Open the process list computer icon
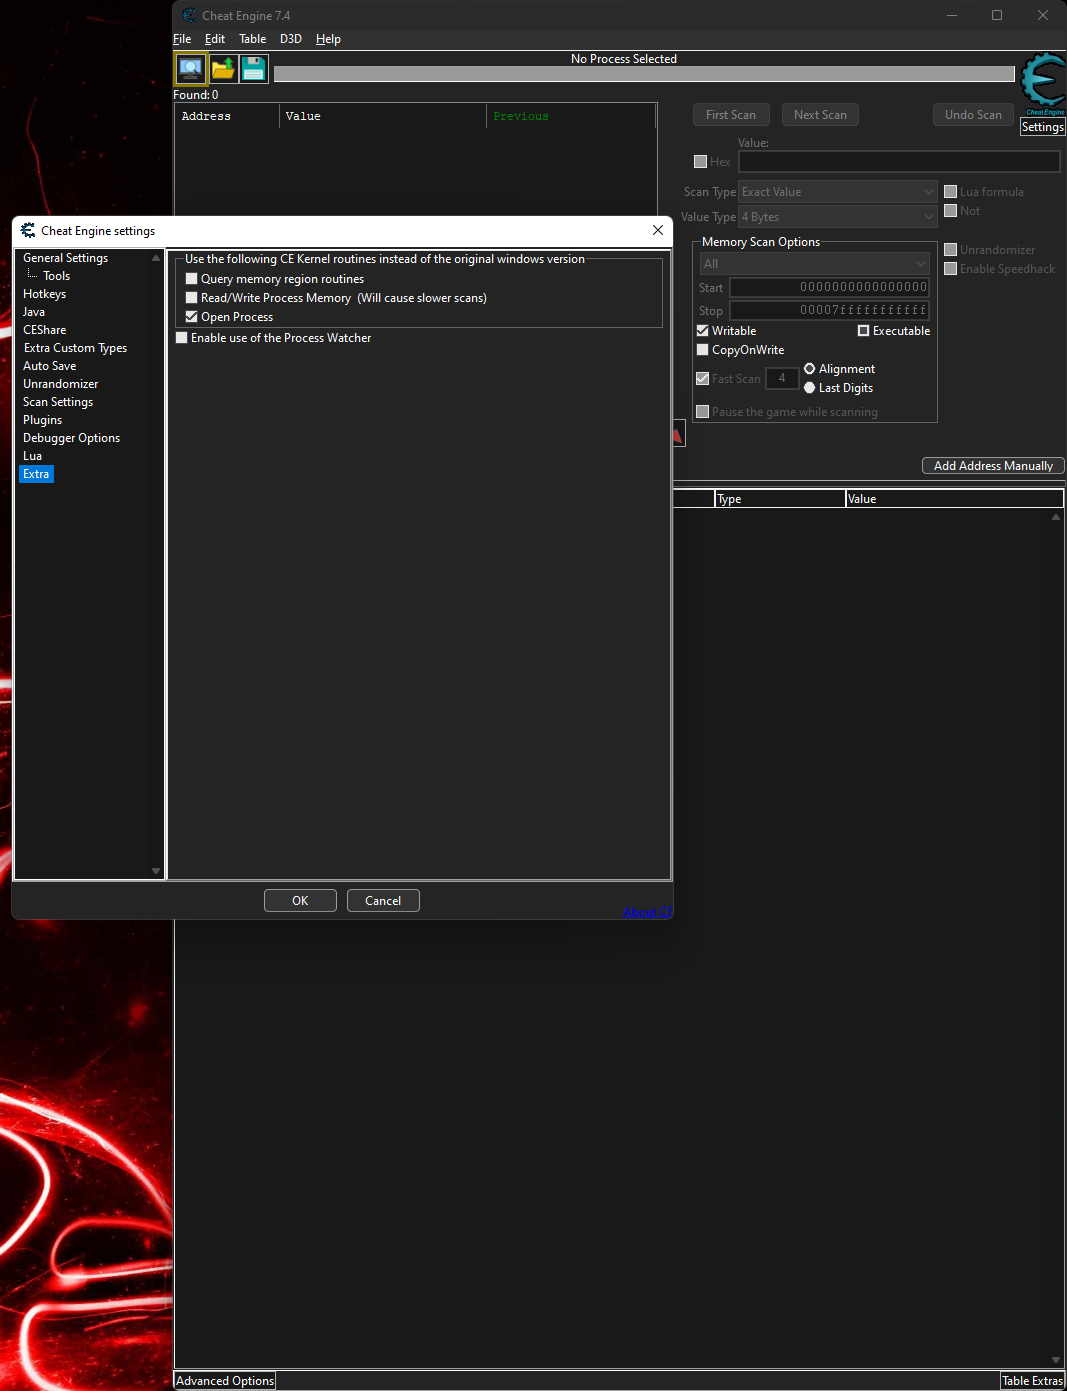 [190, 69]
